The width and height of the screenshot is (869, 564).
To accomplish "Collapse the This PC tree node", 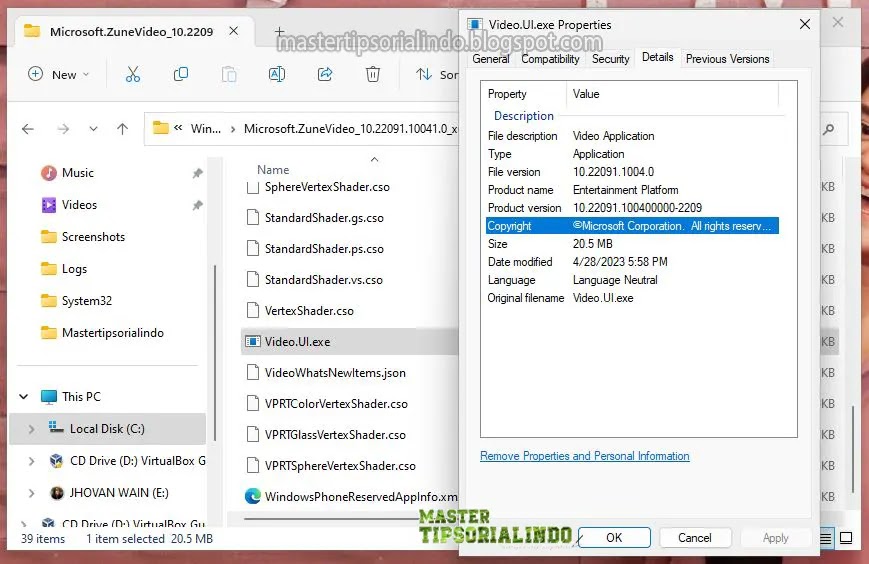I will (24, 397).
